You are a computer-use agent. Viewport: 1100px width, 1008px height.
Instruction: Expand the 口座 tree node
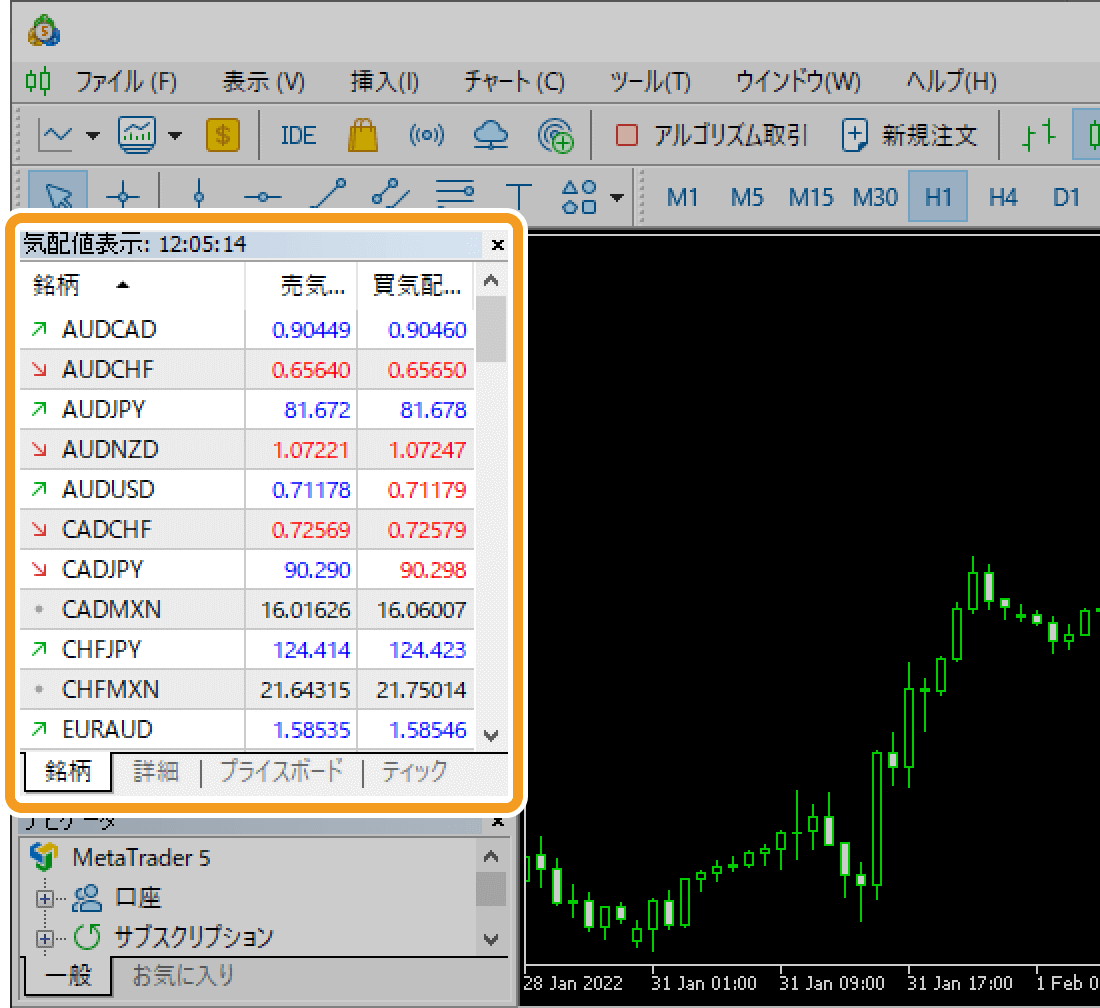point(45,898)
